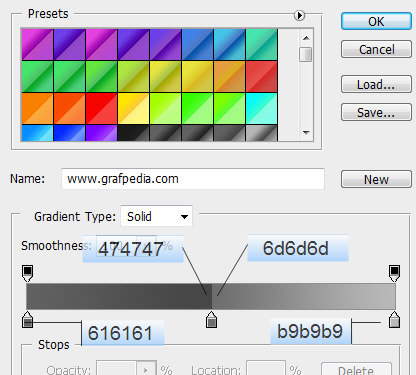This screenshot has width=416, height=375.
Task: Select the black preset in the bottom row
Action: tap(134, 133)
